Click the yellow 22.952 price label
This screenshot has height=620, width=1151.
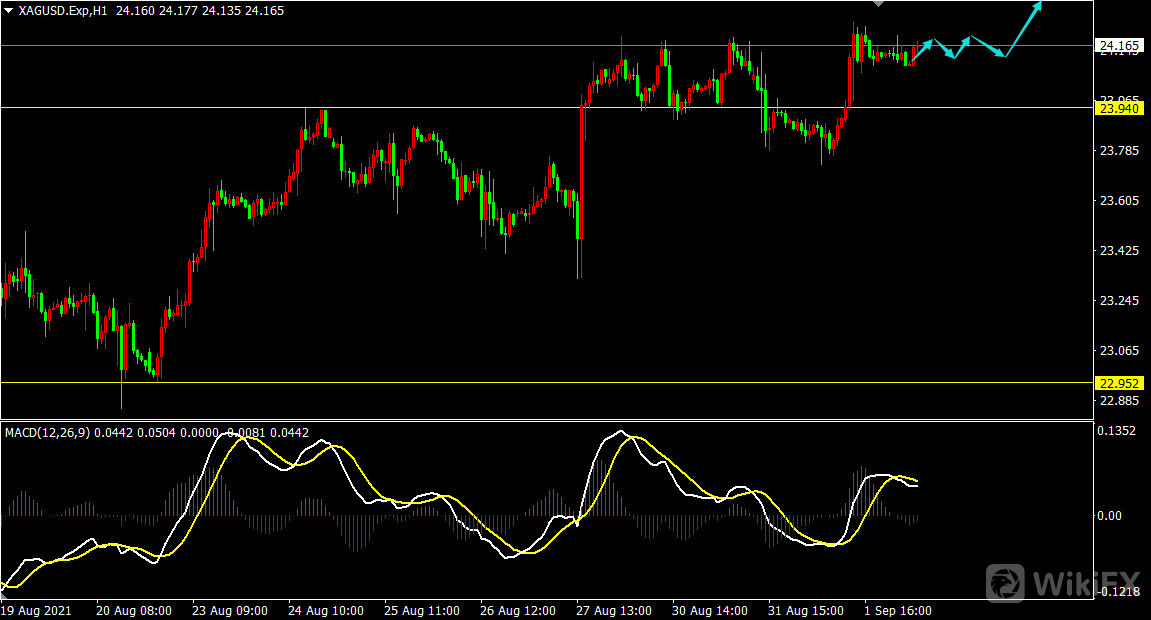[x=1120, y=383]
